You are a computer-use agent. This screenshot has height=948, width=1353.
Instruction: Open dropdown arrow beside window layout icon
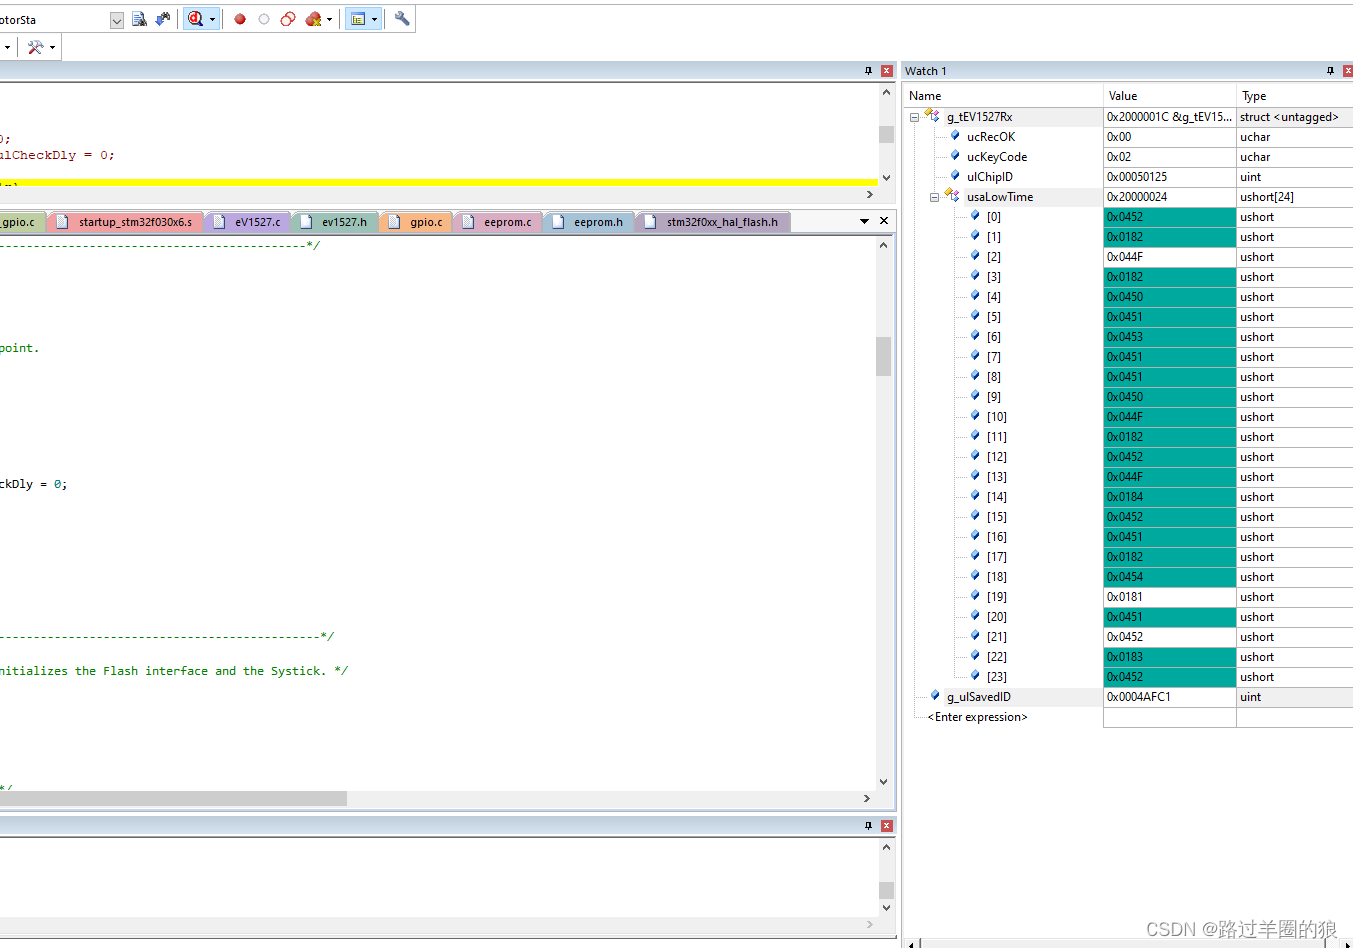coord(374,19)
